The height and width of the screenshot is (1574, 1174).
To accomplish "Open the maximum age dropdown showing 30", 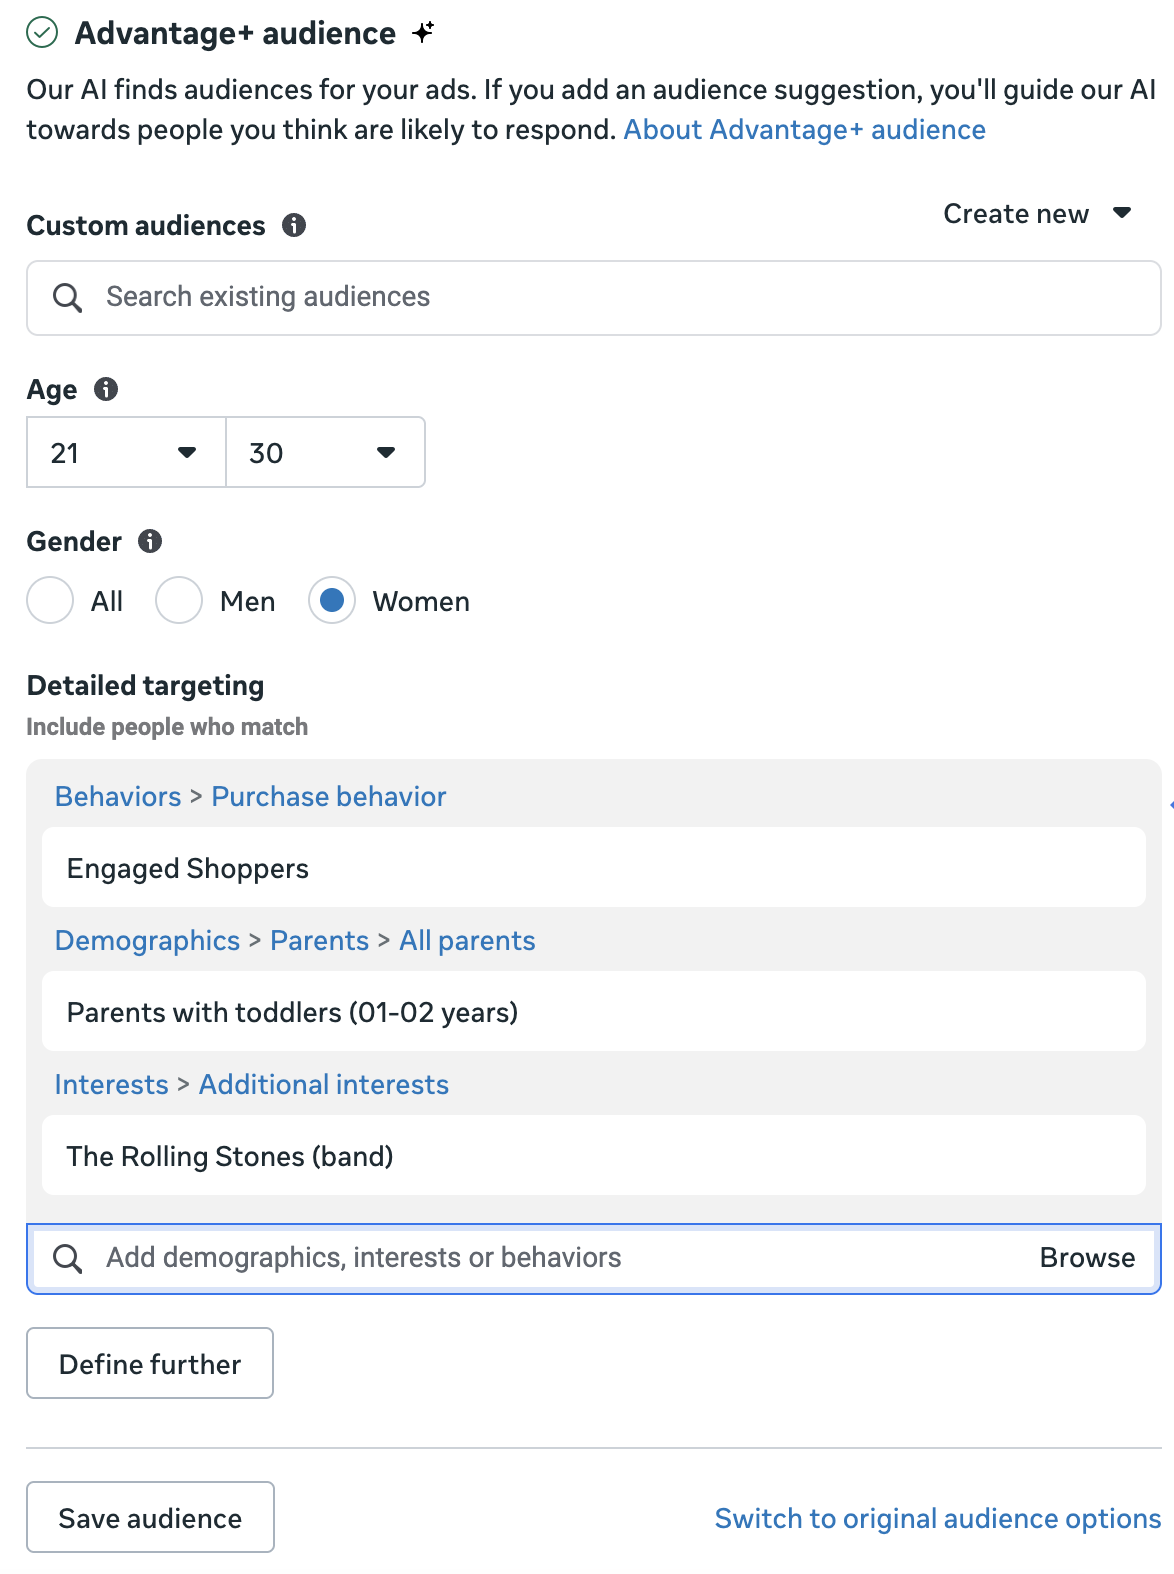I will click(325, 453).
